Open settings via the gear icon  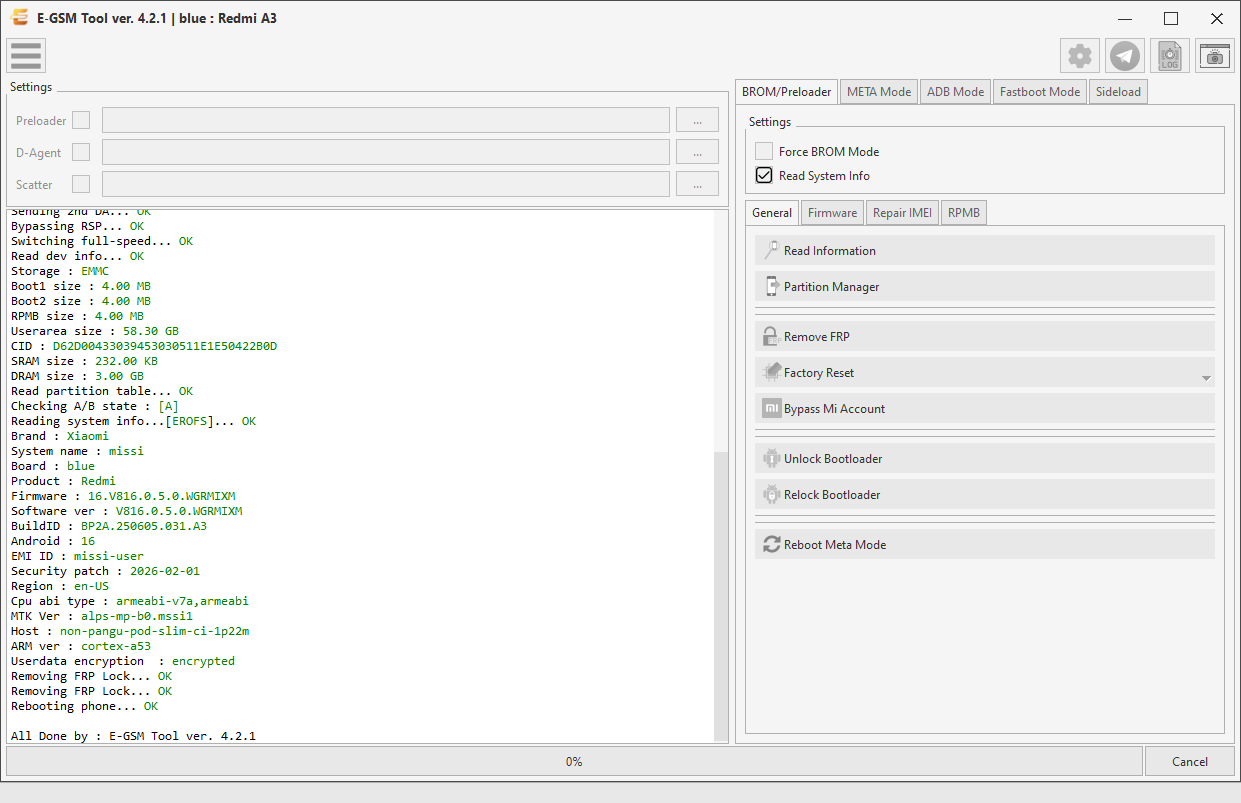coord(1080,56)
